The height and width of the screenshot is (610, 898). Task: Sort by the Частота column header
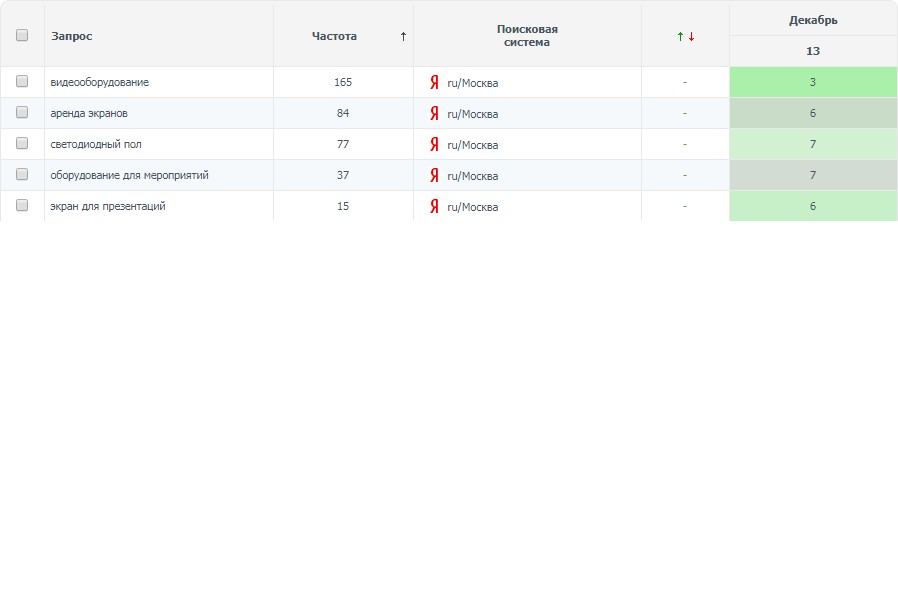(334, 36)
